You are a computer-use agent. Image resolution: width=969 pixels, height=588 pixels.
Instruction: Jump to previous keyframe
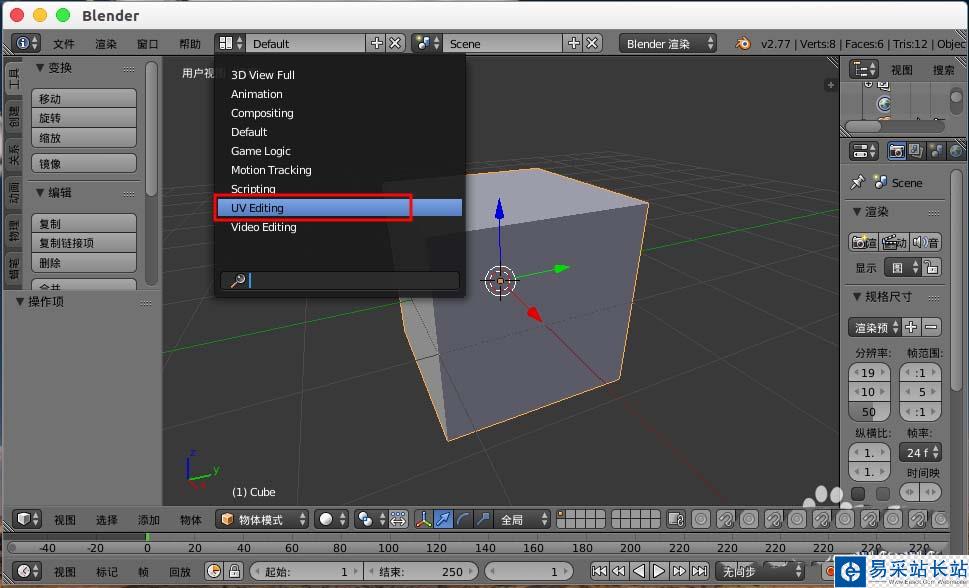pyautogui.click(x=619, y=571)
